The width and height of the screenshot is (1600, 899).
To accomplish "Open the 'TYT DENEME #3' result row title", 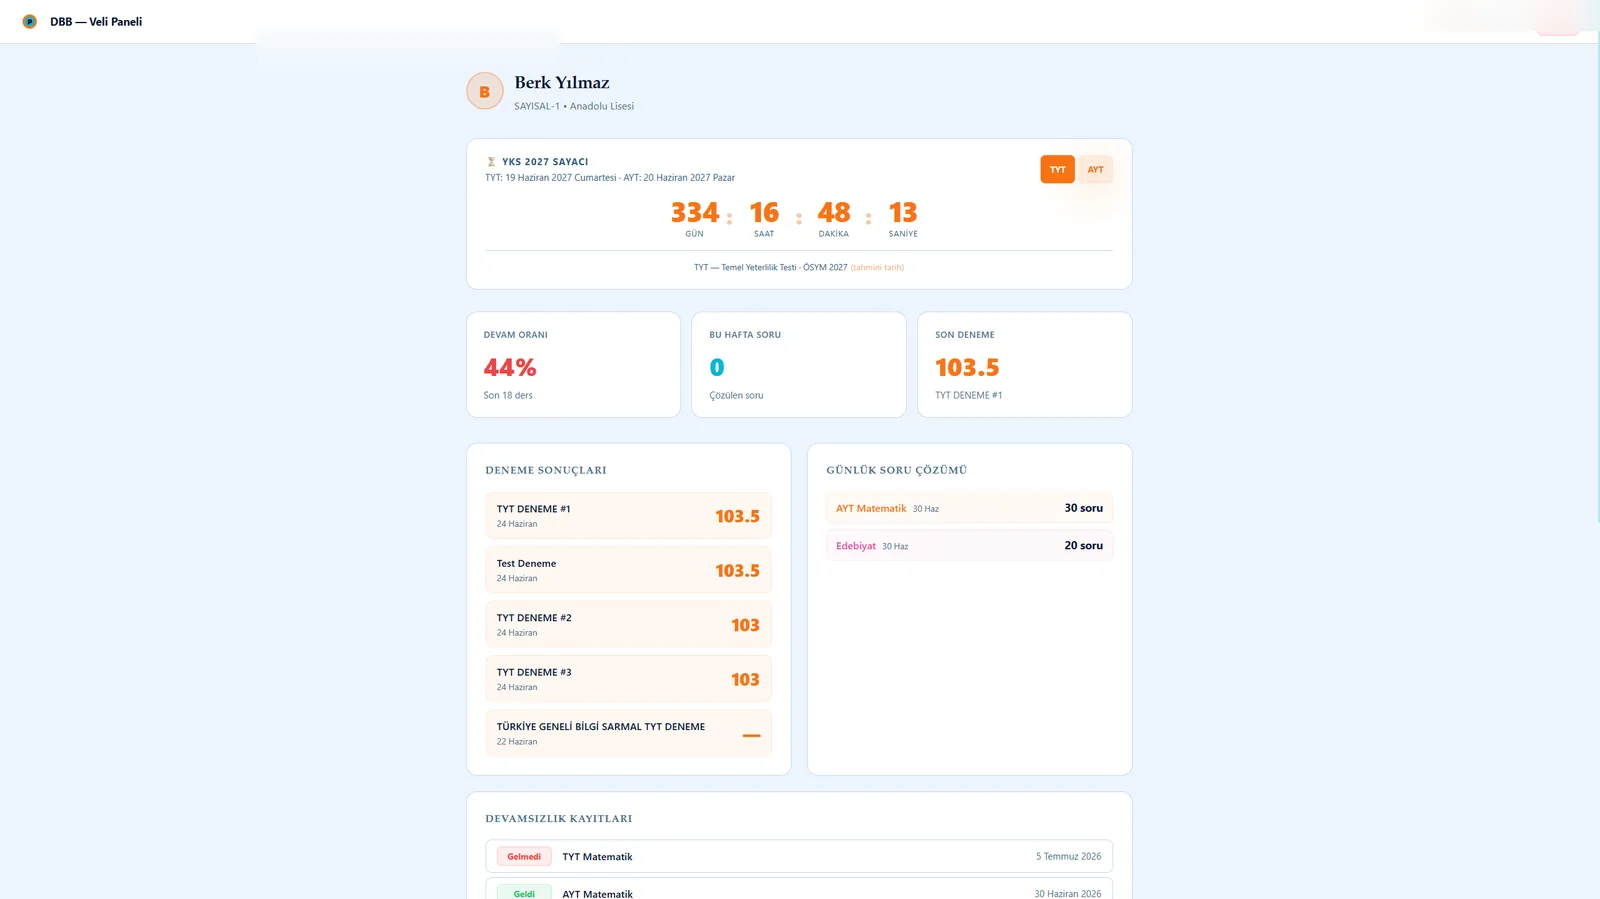I will [x=534, y=673].
